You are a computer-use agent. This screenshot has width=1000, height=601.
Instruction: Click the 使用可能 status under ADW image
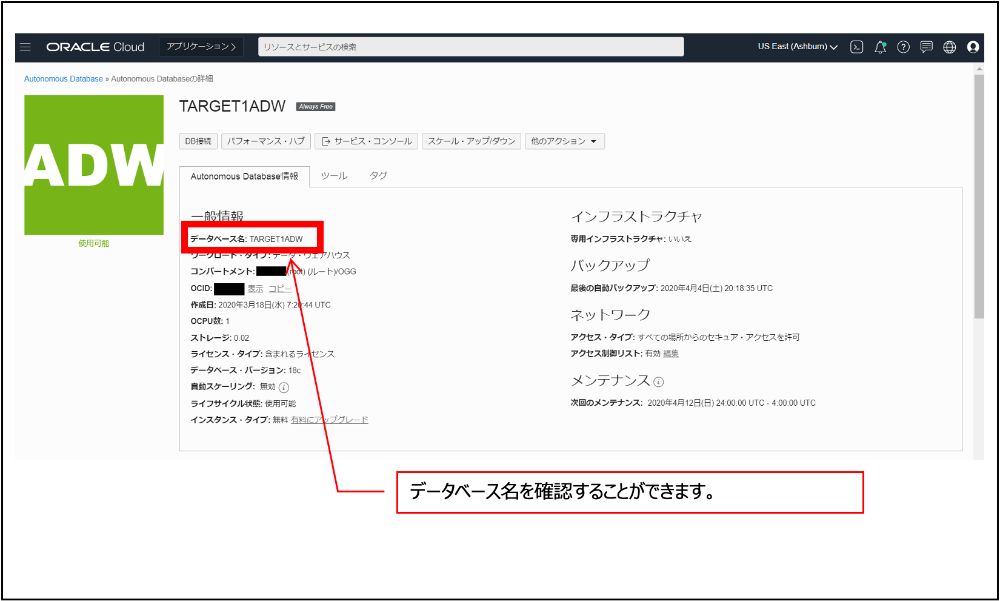[94, 244]
